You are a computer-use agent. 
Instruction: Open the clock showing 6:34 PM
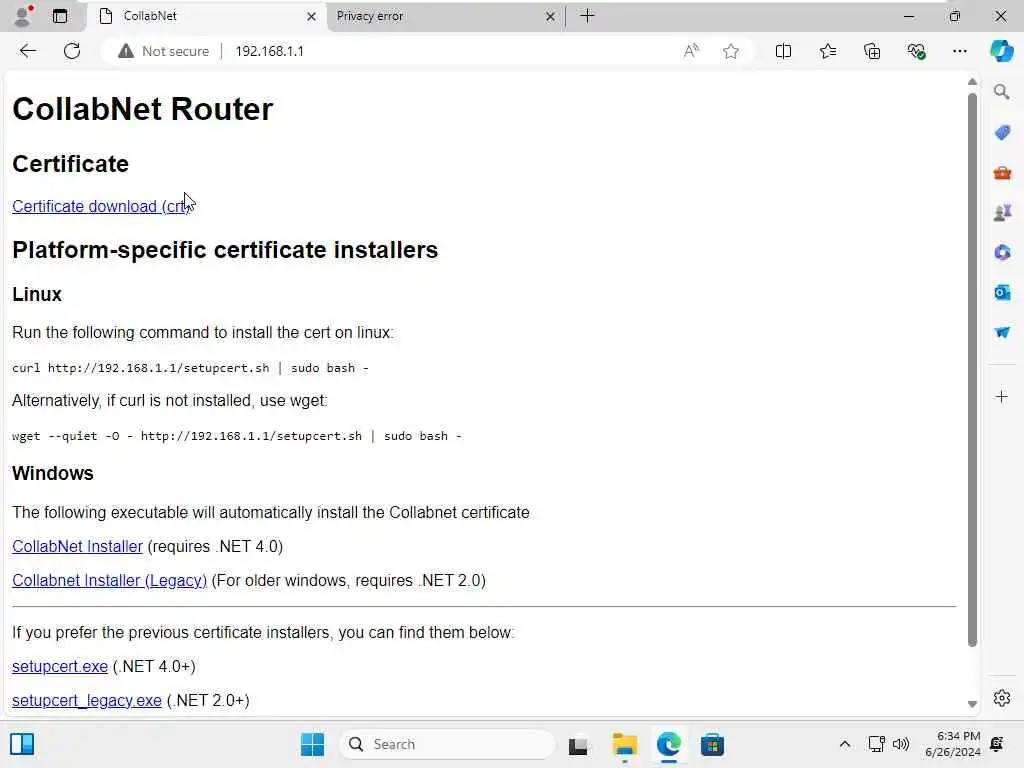[x=952, y=744]
